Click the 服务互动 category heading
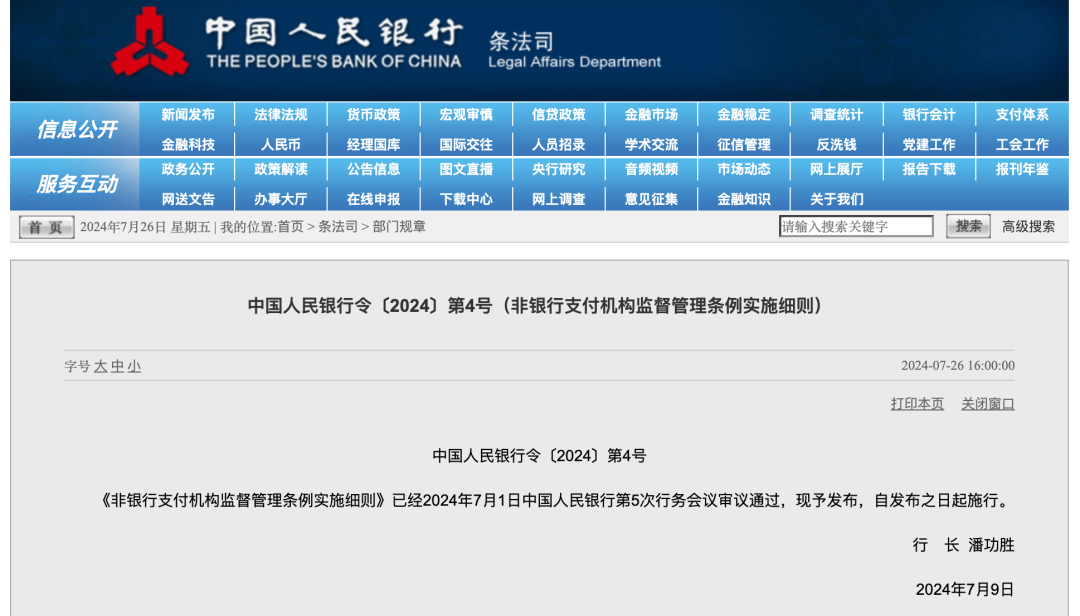This screenshot has width=1080, height=616. 76,184
